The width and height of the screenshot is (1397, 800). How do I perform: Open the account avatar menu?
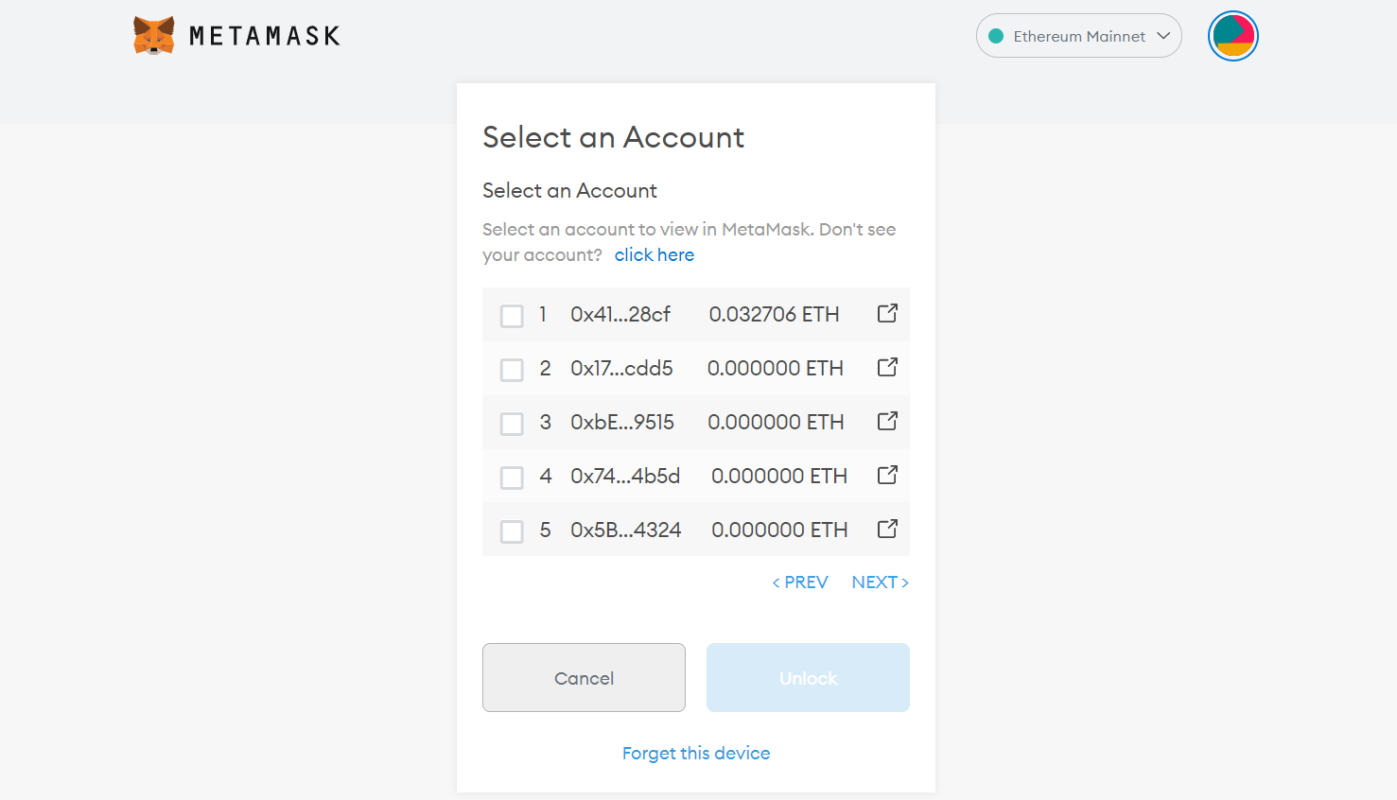pos(1233,36)
